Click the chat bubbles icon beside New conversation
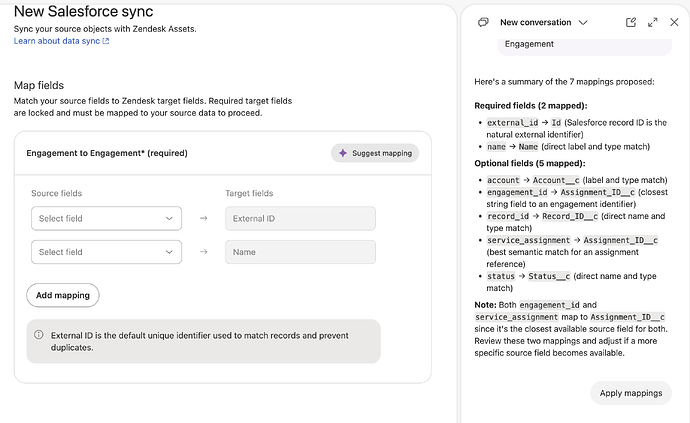Screen dimensions: 690x423 (483, 22)
